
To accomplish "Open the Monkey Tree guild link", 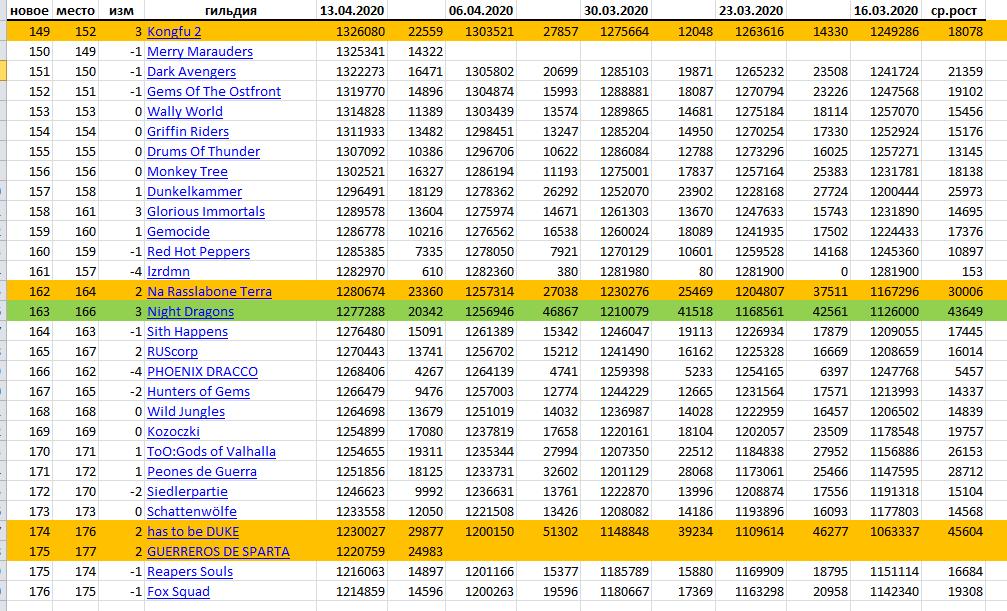I will pyautogui.click(x=188, y=172).
